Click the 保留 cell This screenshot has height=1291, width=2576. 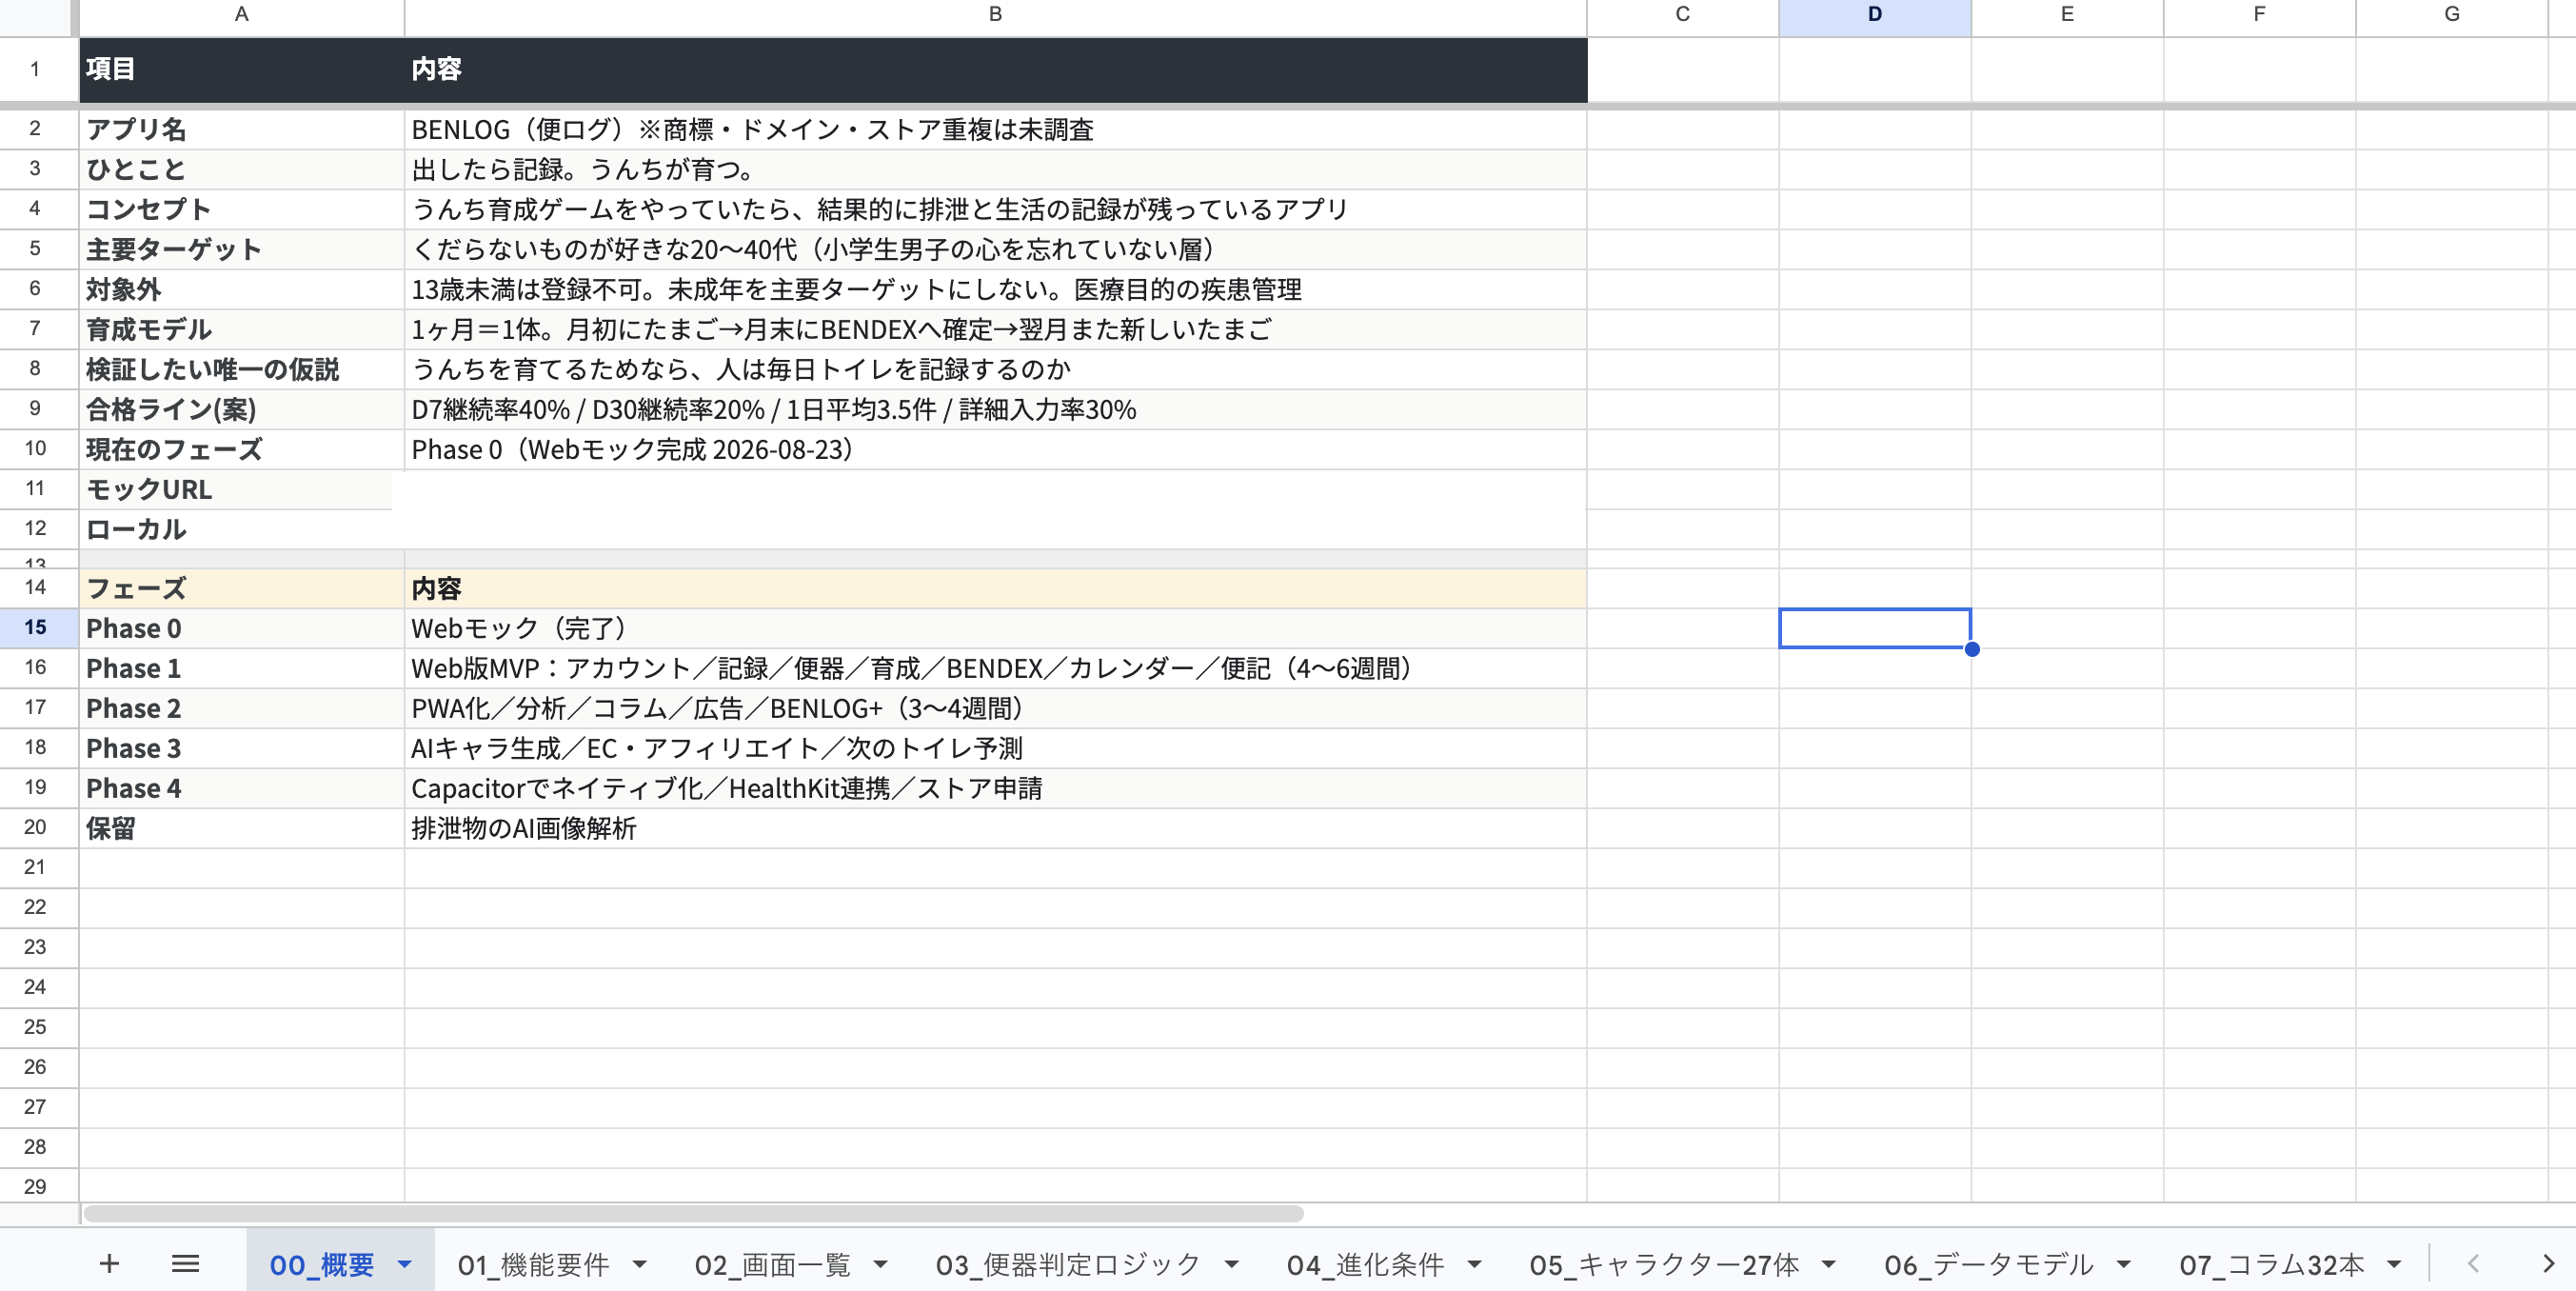coord(241,828)
